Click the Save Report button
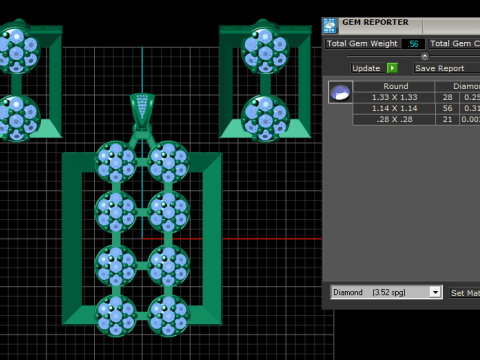 tap(446, 68)
